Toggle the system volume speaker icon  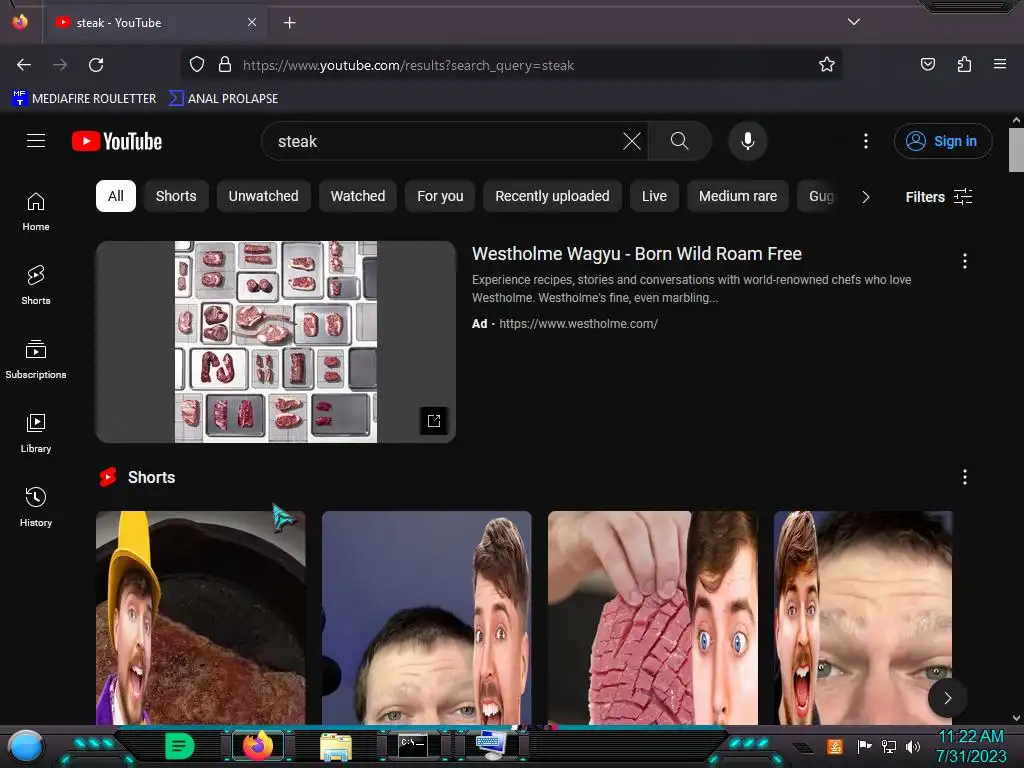click(x=912, y=746)
